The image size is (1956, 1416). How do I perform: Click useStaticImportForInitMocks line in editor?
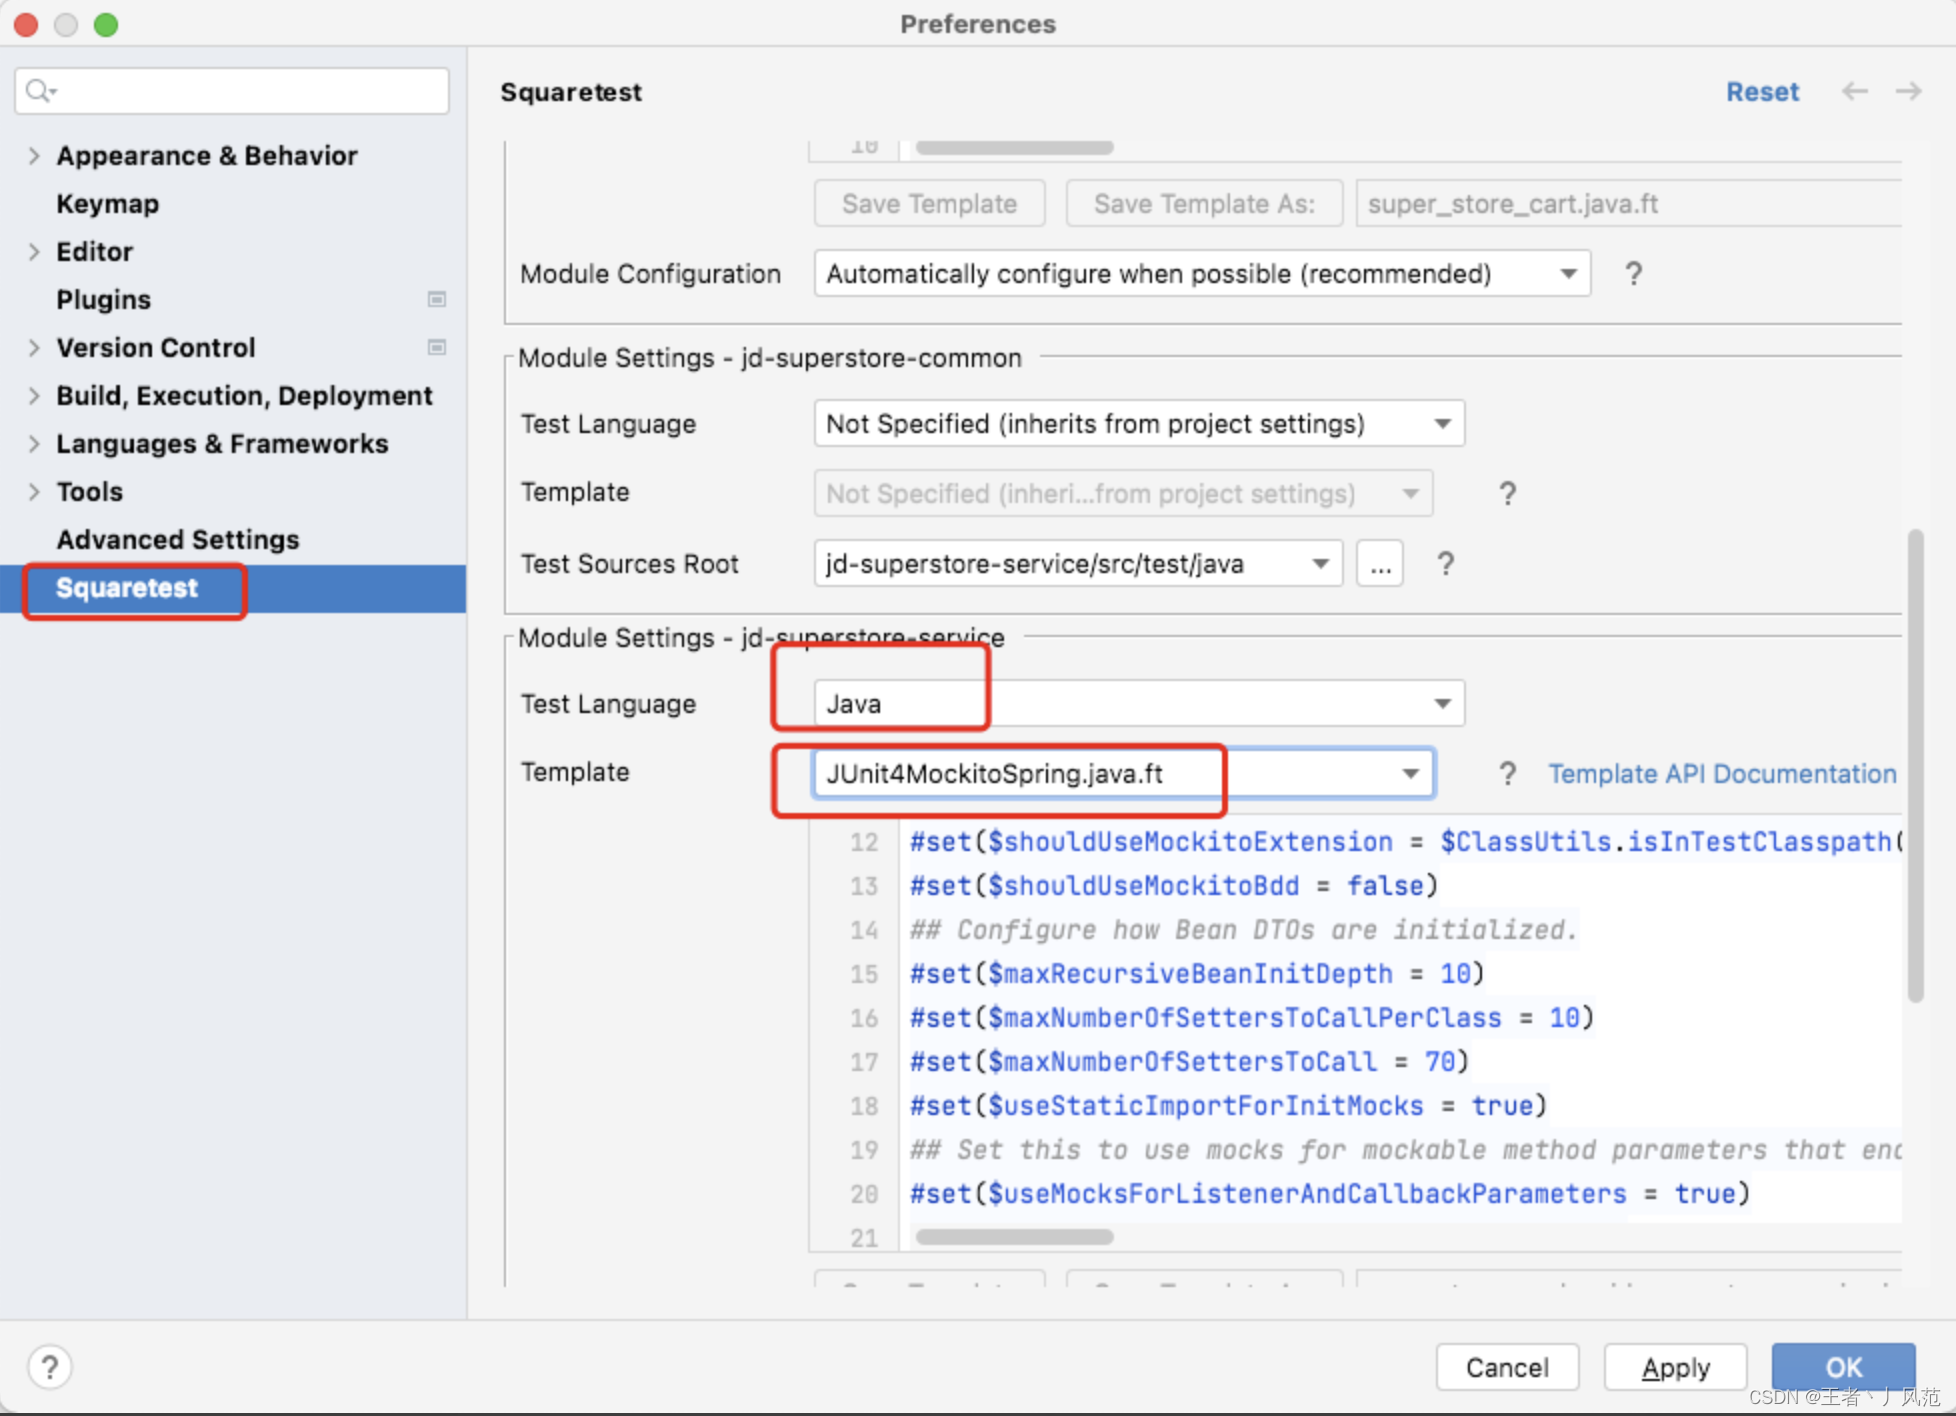(x=1228, y=1106)
